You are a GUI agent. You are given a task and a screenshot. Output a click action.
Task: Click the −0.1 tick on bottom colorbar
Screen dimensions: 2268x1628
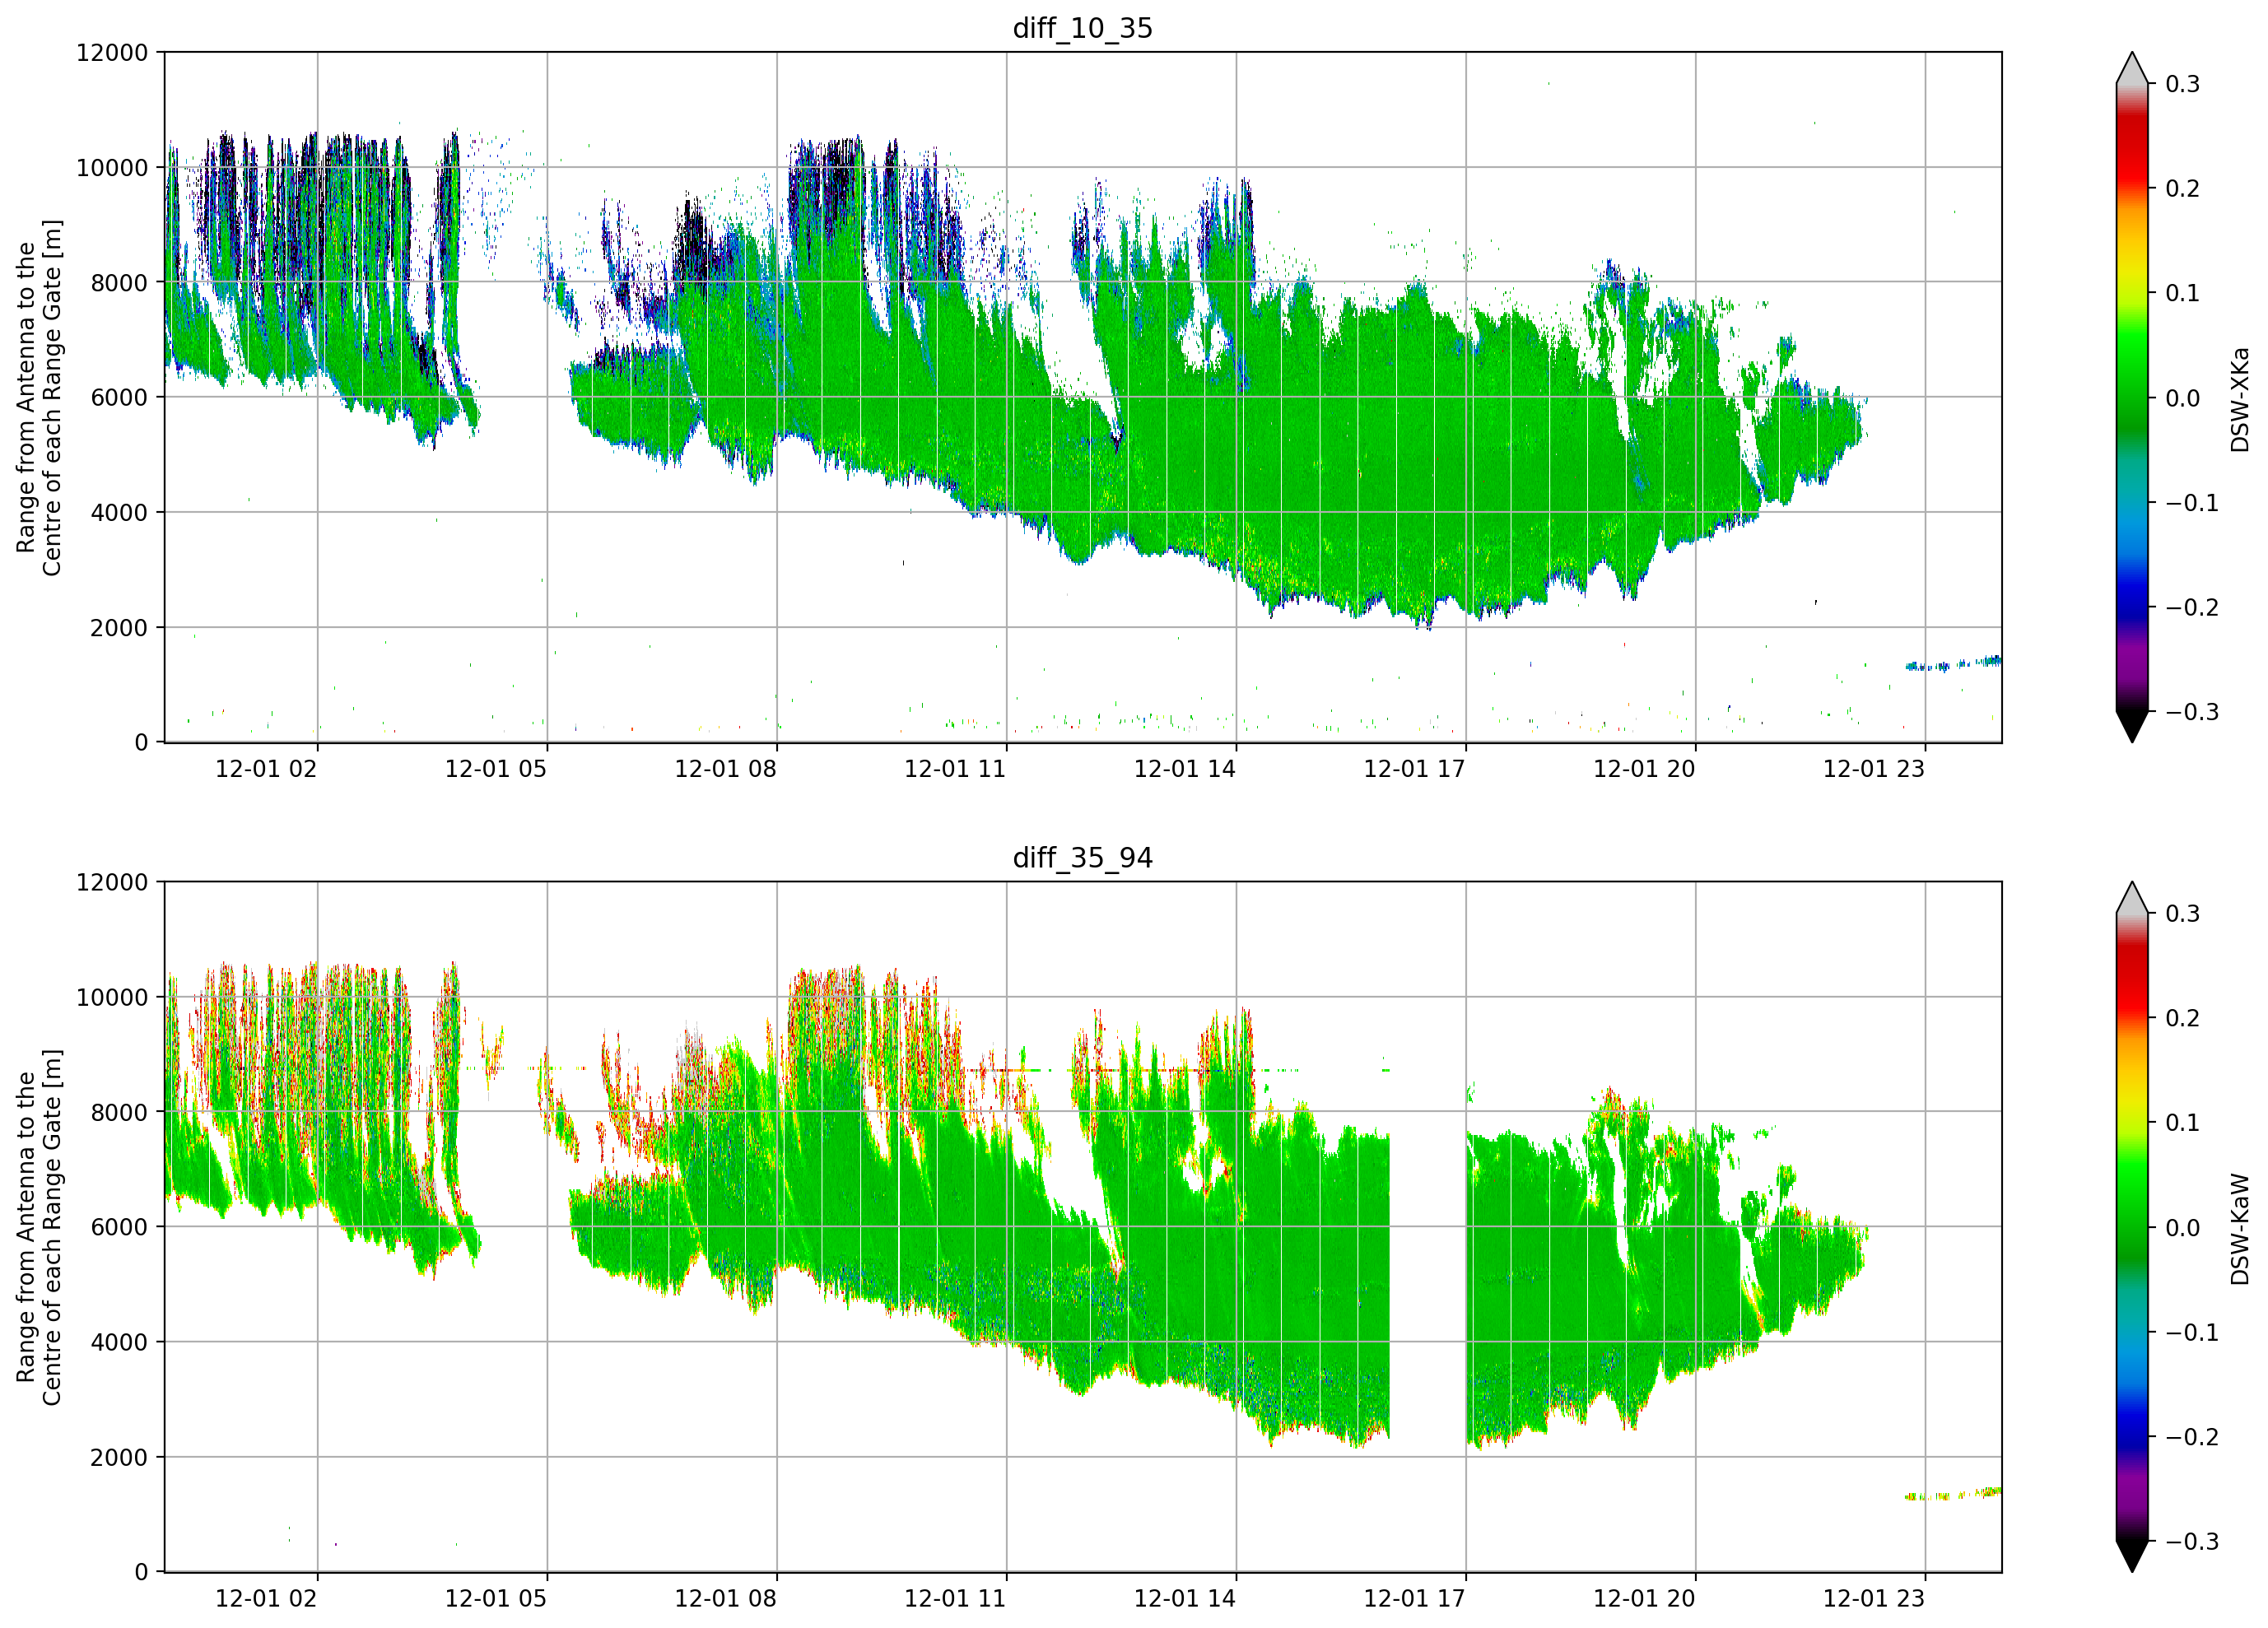click(2191, 1332)
